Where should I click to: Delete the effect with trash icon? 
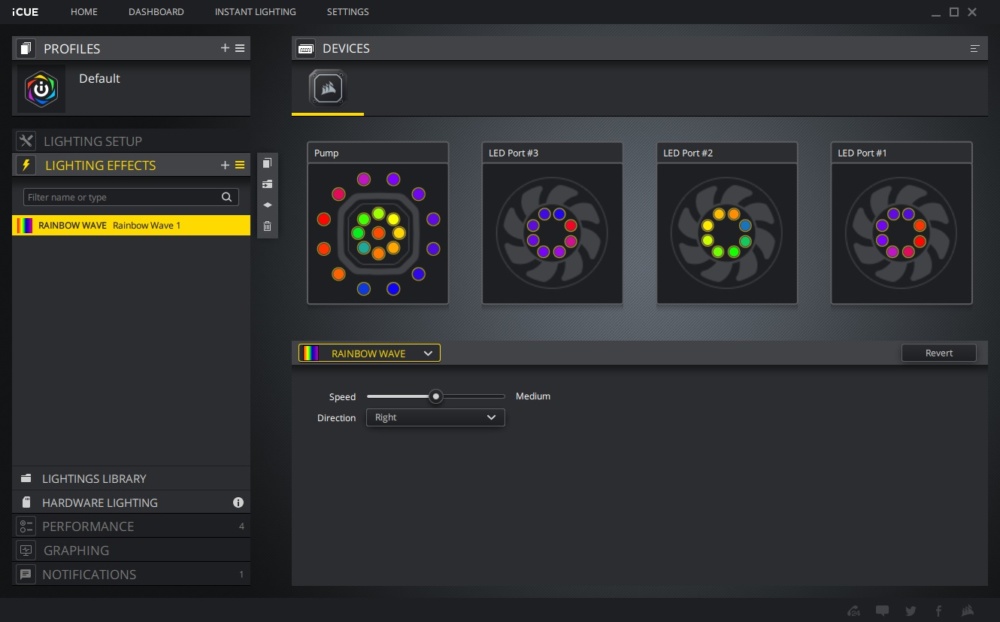coord(267,226)
